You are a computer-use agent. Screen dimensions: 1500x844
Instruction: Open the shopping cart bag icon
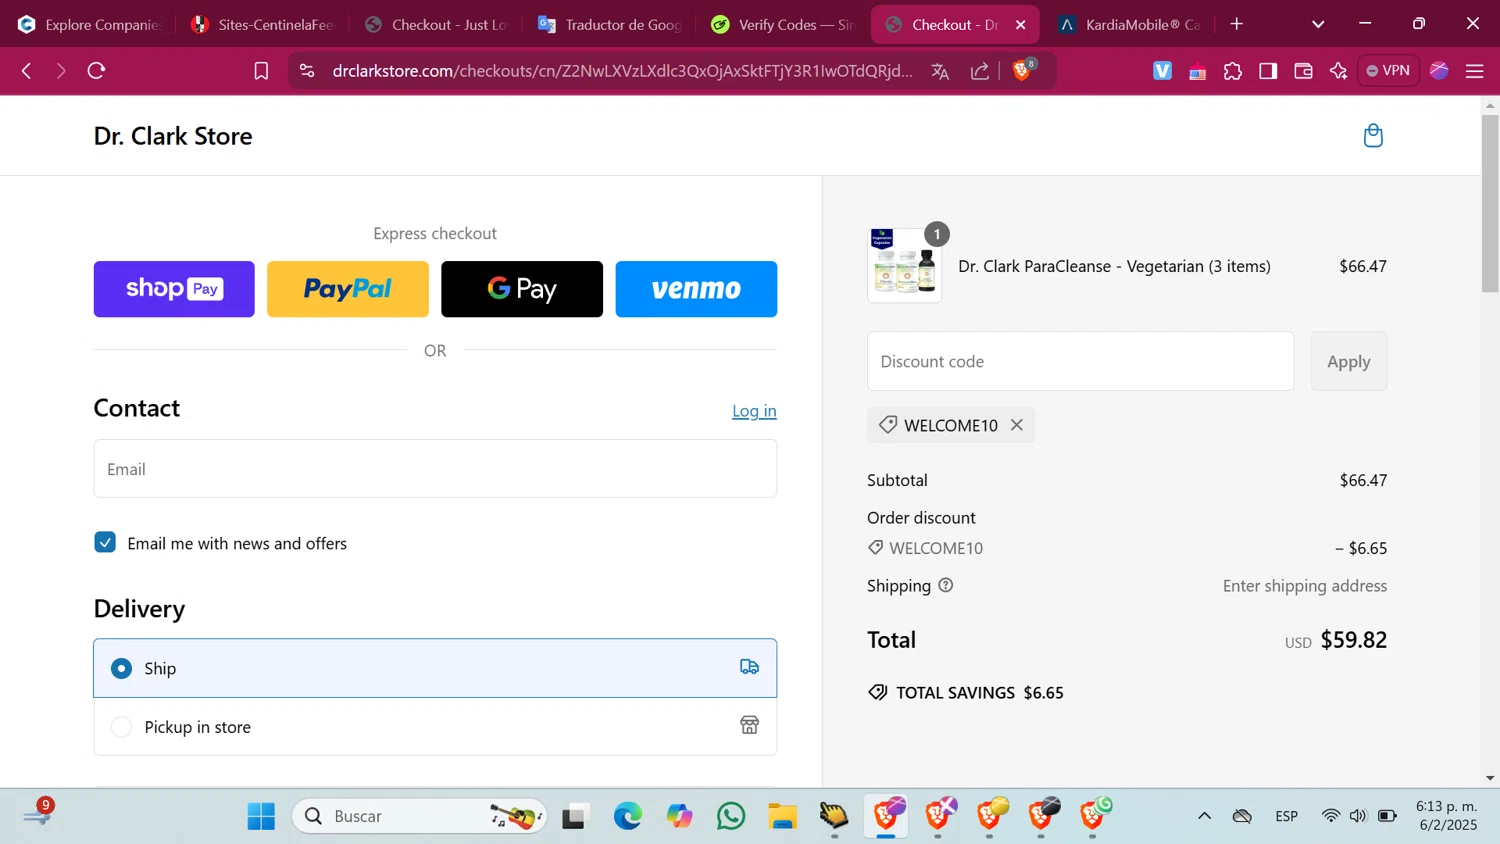coord(1373,135)
